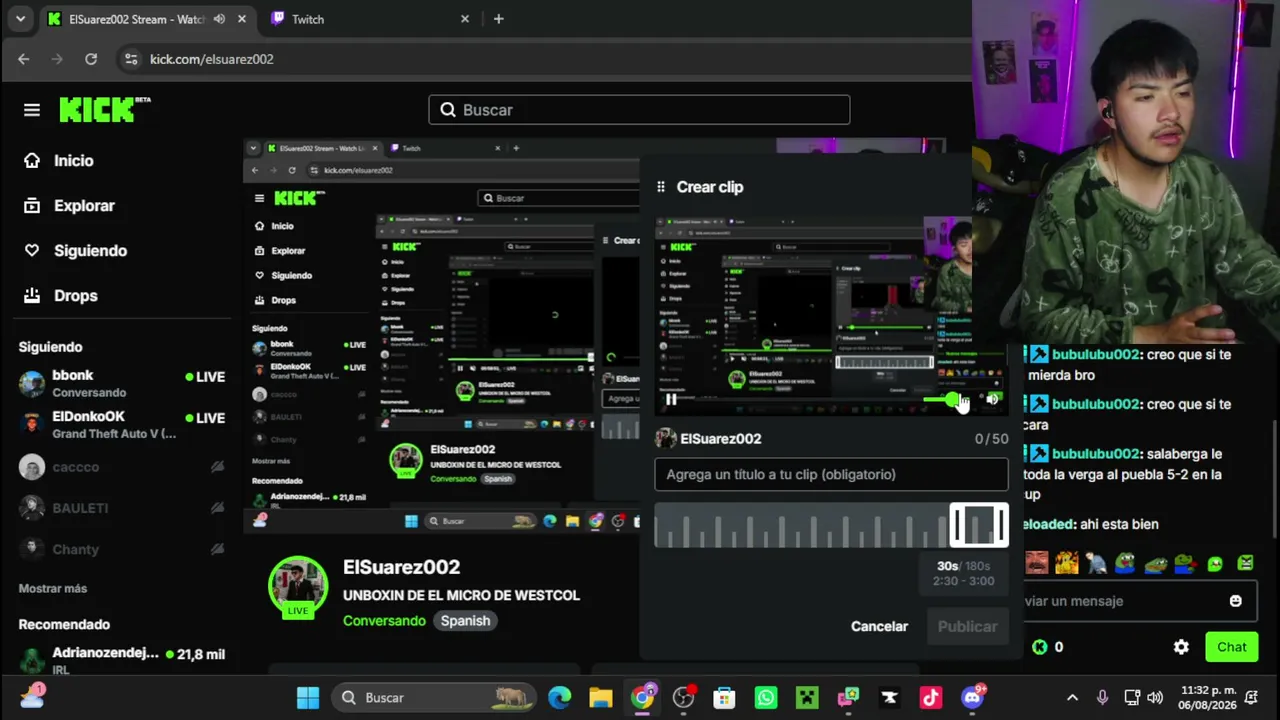The height and width of the screenshot is (720, 1280).
Task: Grab the Crear clip drag handle
Action: click(660, 187)
